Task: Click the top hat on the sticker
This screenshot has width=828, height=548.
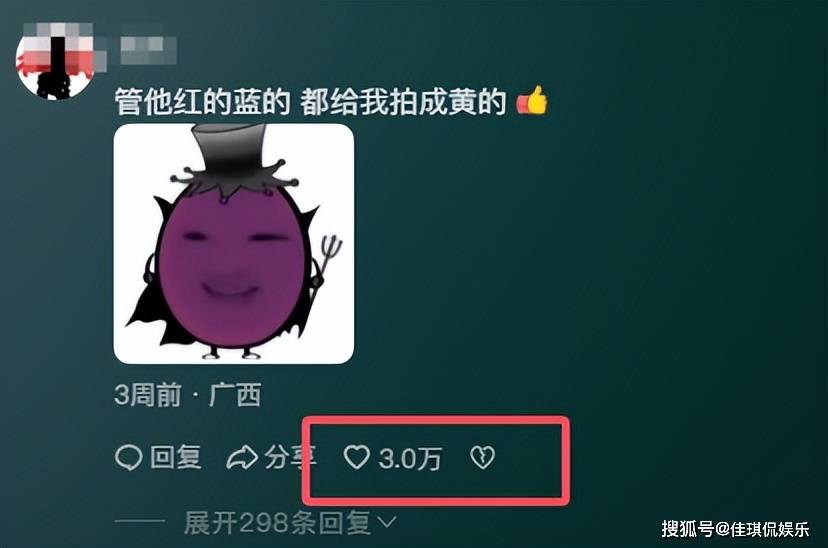Action: pyautogui.click(x=228, y=153)
